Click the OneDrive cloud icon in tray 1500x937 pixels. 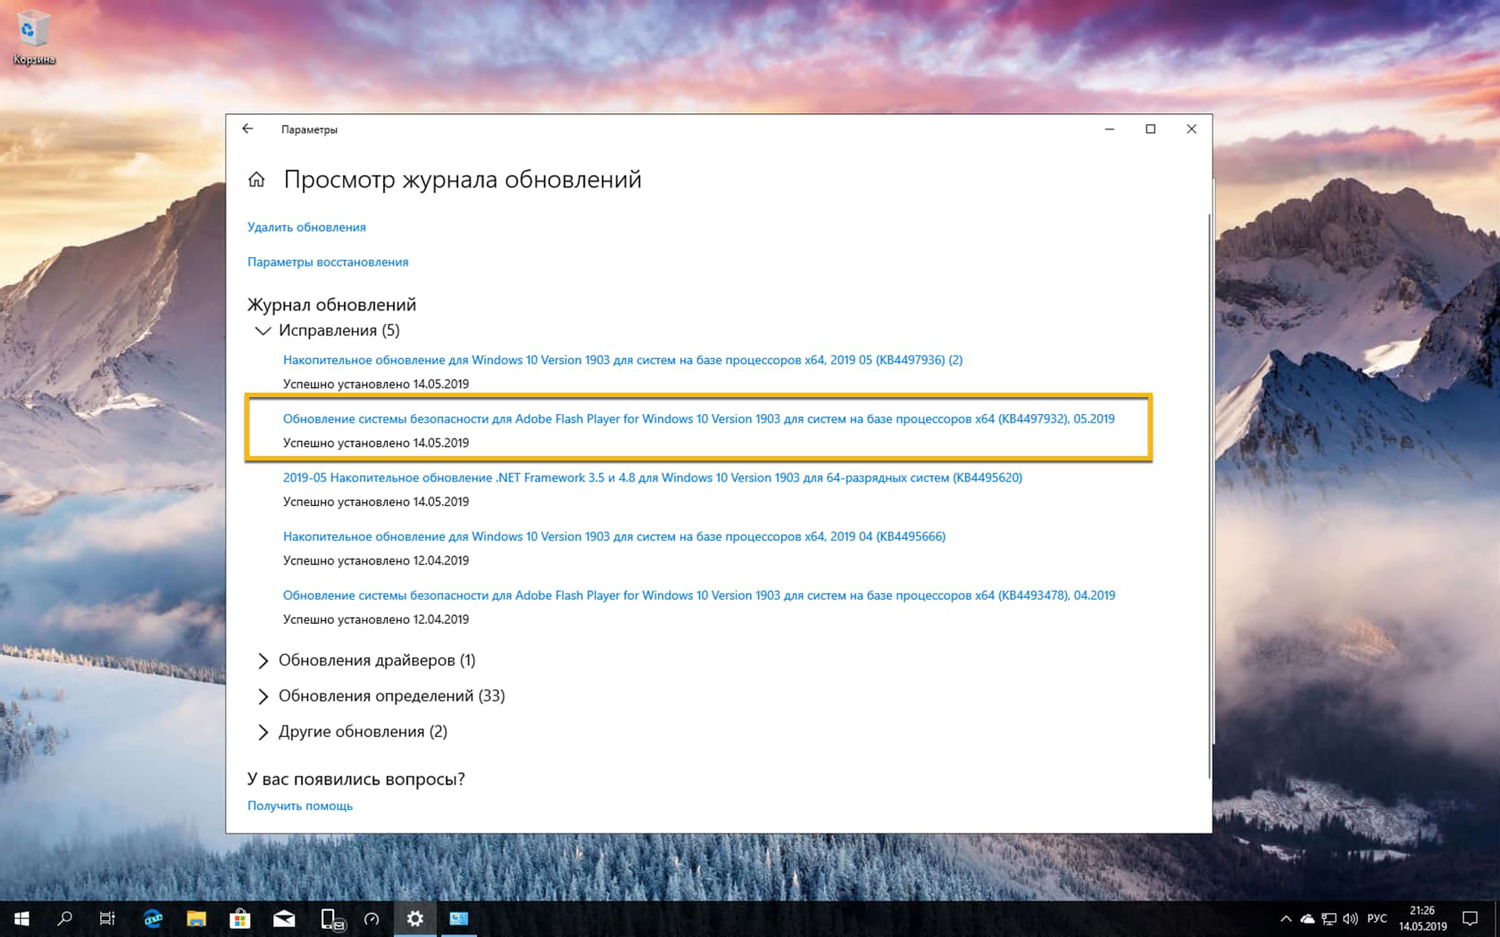tap(1308, 918)
